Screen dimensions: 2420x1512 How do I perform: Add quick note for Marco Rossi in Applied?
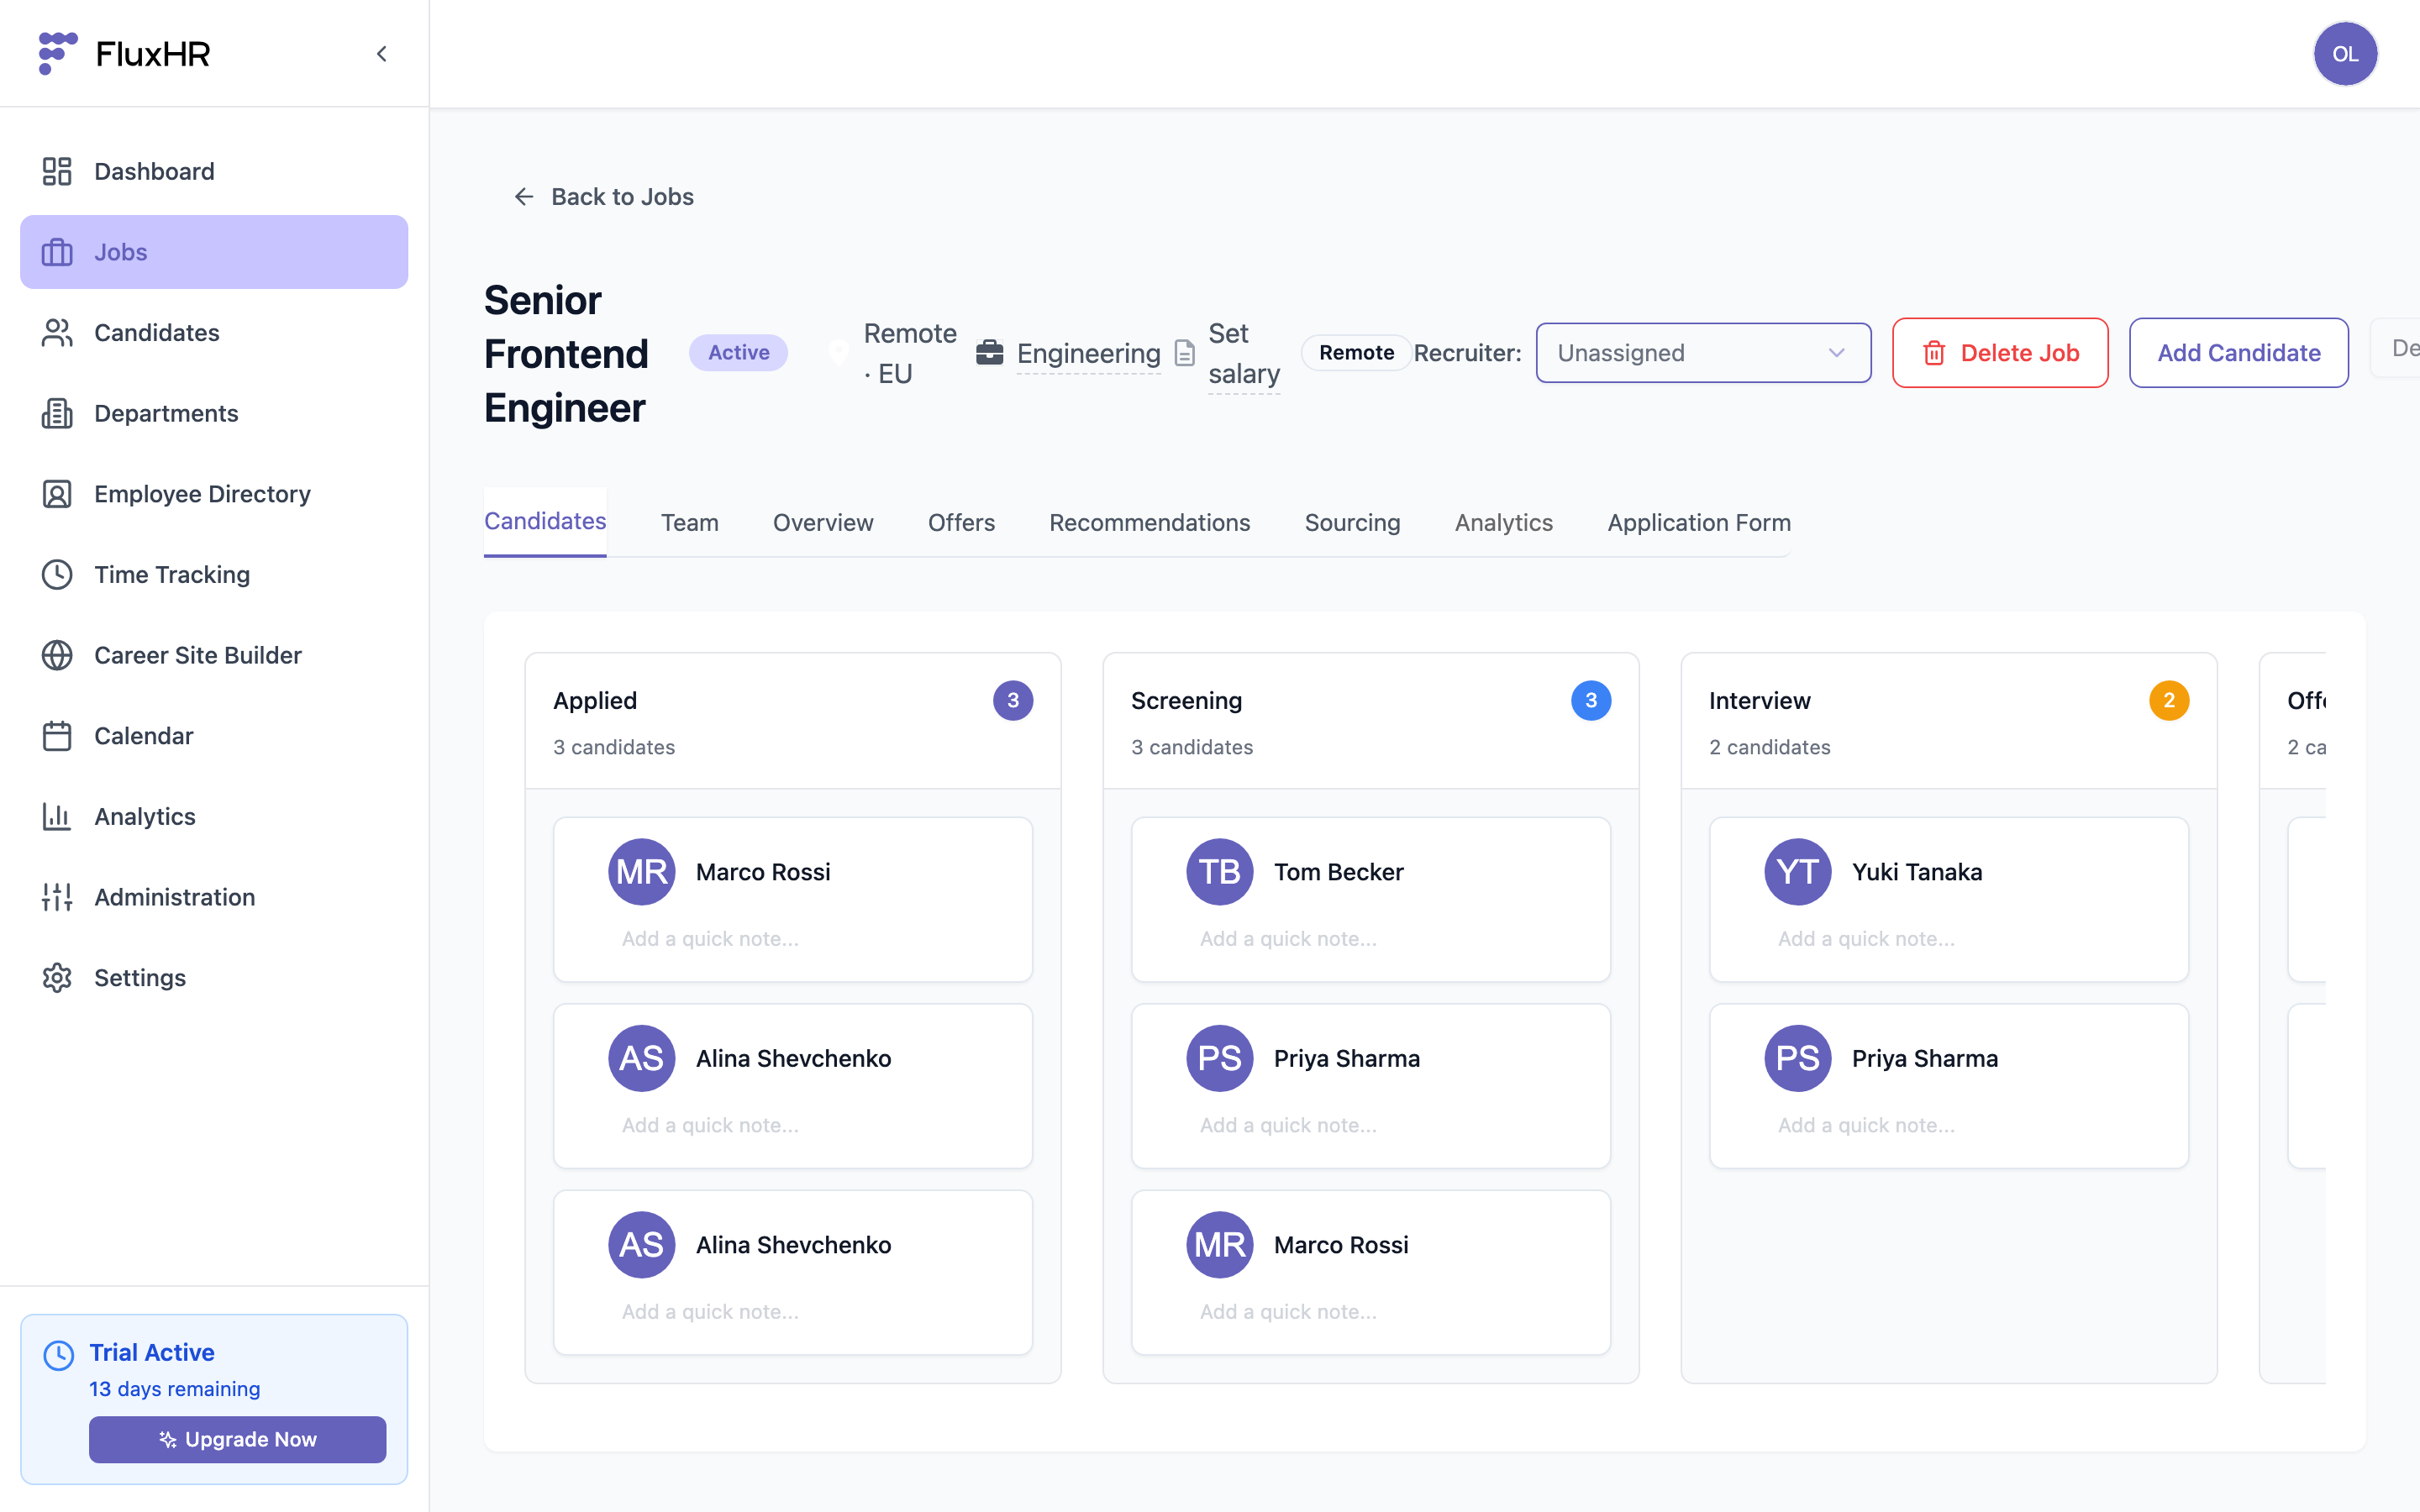click(711, 939)
